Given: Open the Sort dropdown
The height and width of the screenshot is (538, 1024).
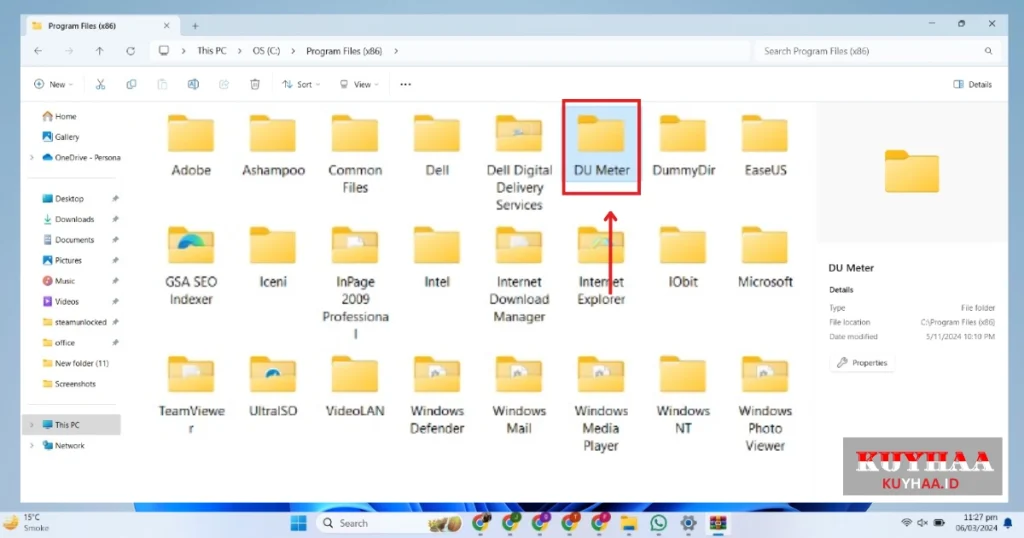Looking at the screenshot, I should point(301,84).
